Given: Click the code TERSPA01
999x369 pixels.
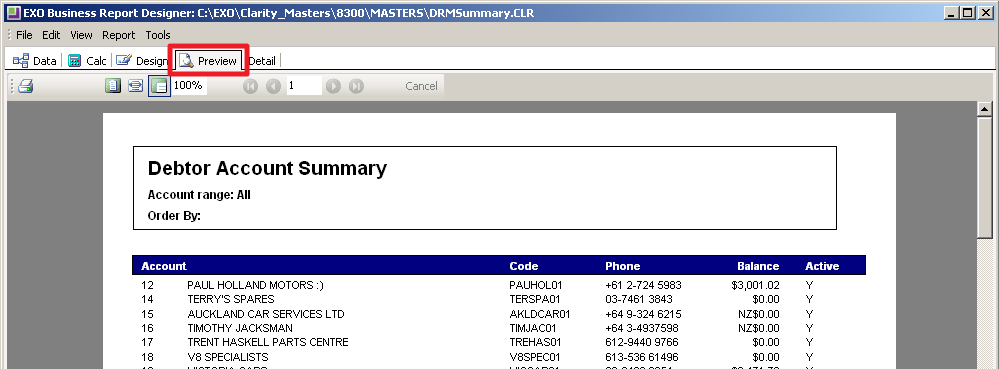Looking at the screenshot, I should click(535, 299).
